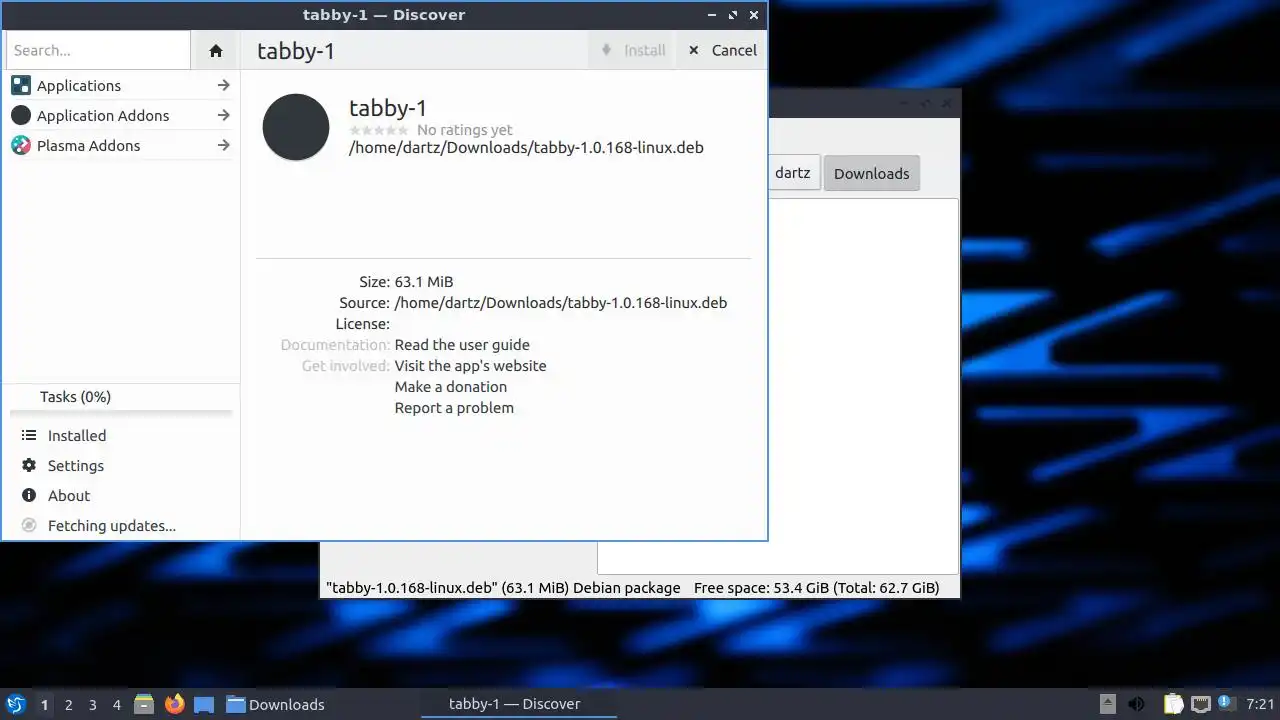Open the About page label in sidebar
The height and width of the screenshot is (720, 1280).
(x=69, y=495)
